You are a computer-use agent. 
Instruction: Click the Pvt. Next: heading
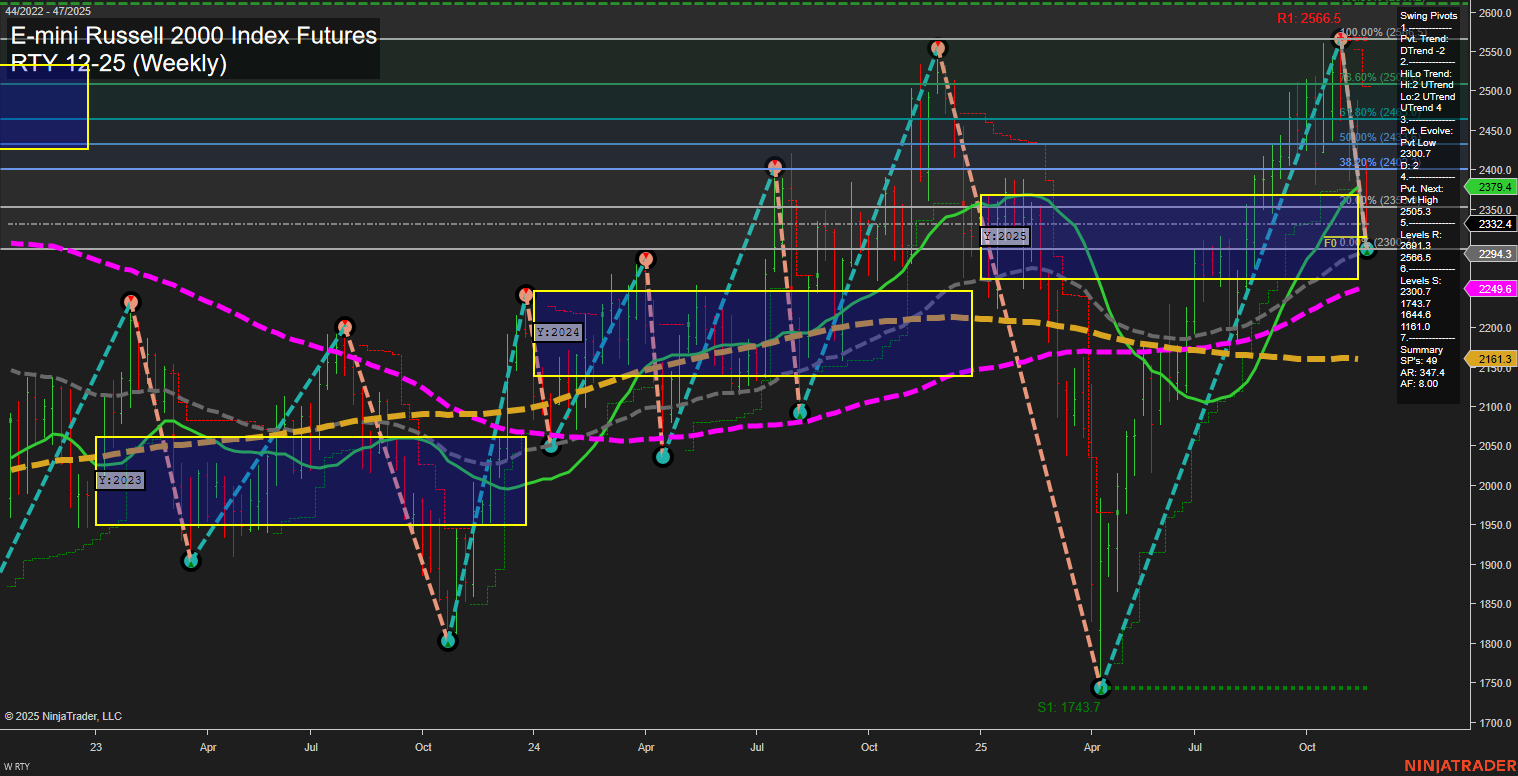click(1423, 188)
